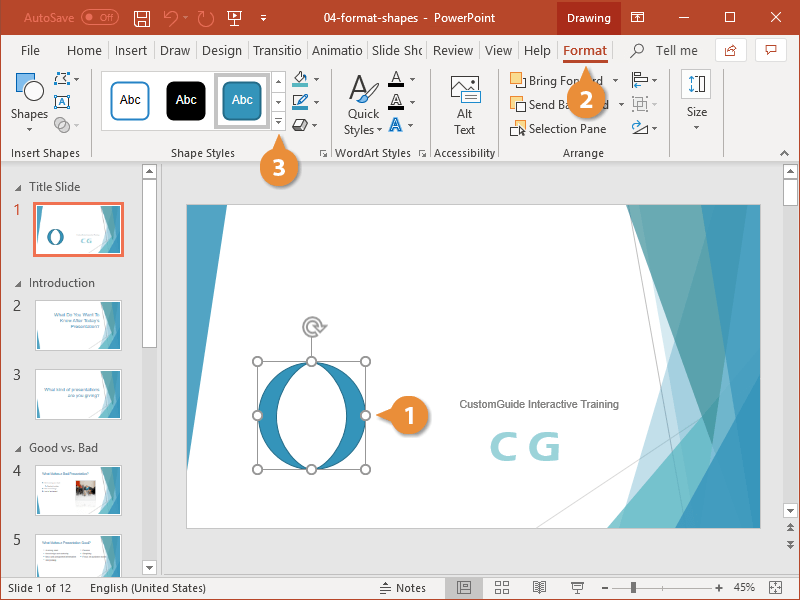Switch to the Format tab
800x600 pixels.
point(585,50)
